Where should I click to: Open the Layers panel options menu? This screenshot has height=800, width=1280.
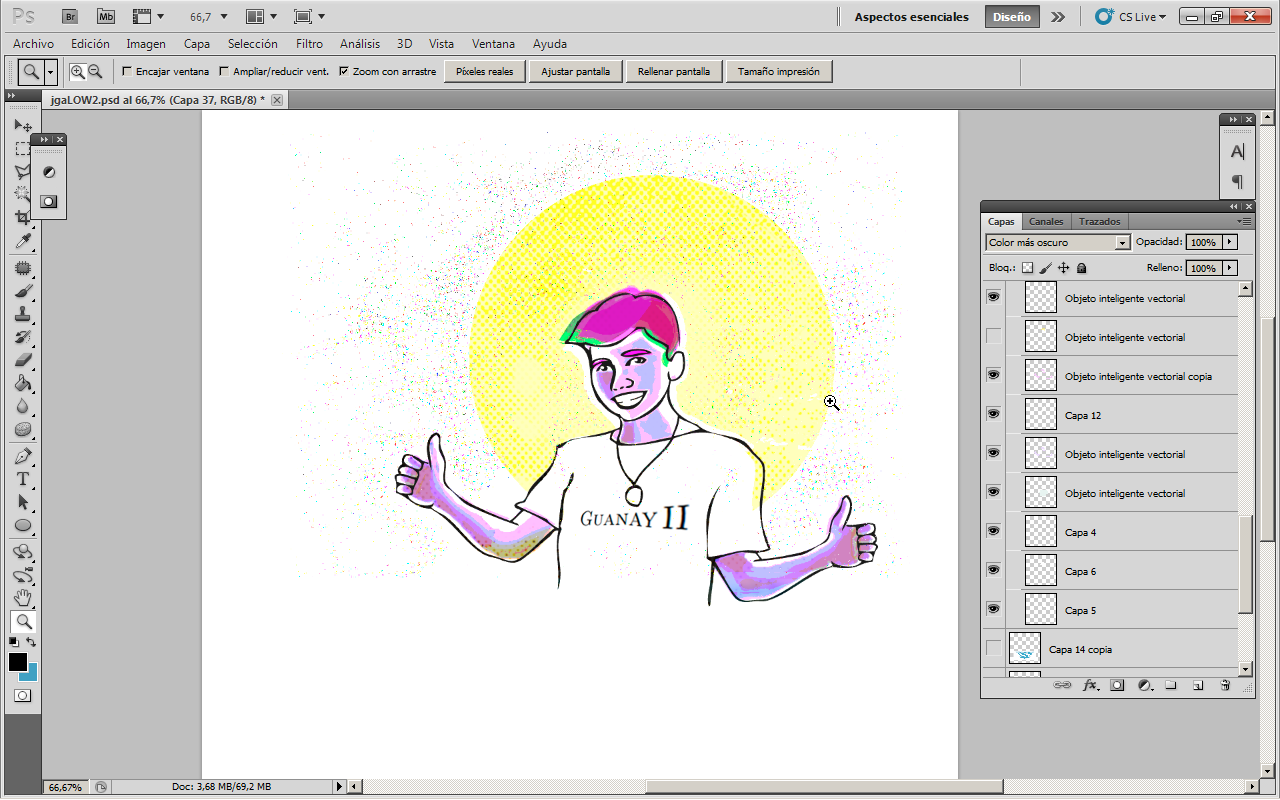coord(1244,221)
